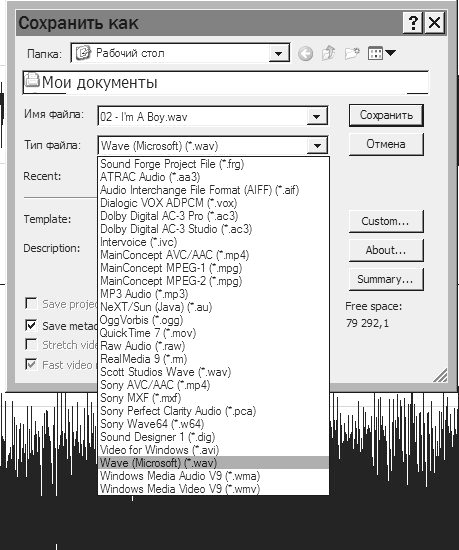Click the Сохранить button
Viewport: 459px width, 550px height.
click(386, 115)
